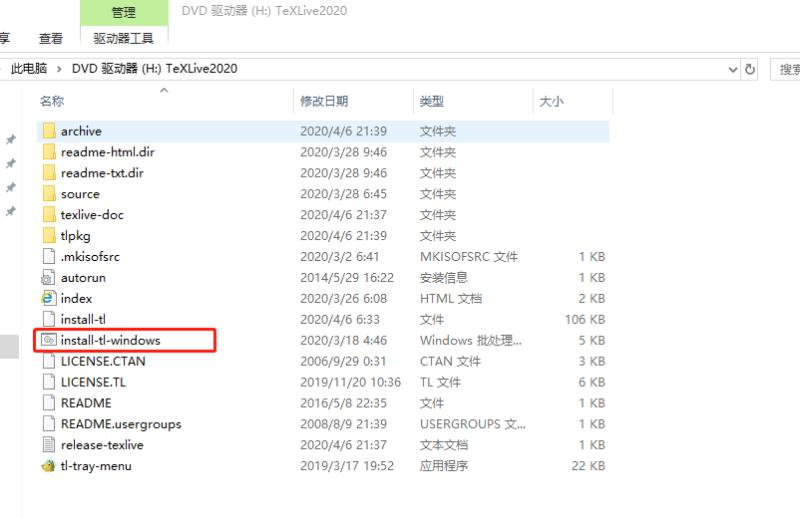Open the address bar history dropdown
This screenshot has width=800, height=518.
click(x=733, y=69)
